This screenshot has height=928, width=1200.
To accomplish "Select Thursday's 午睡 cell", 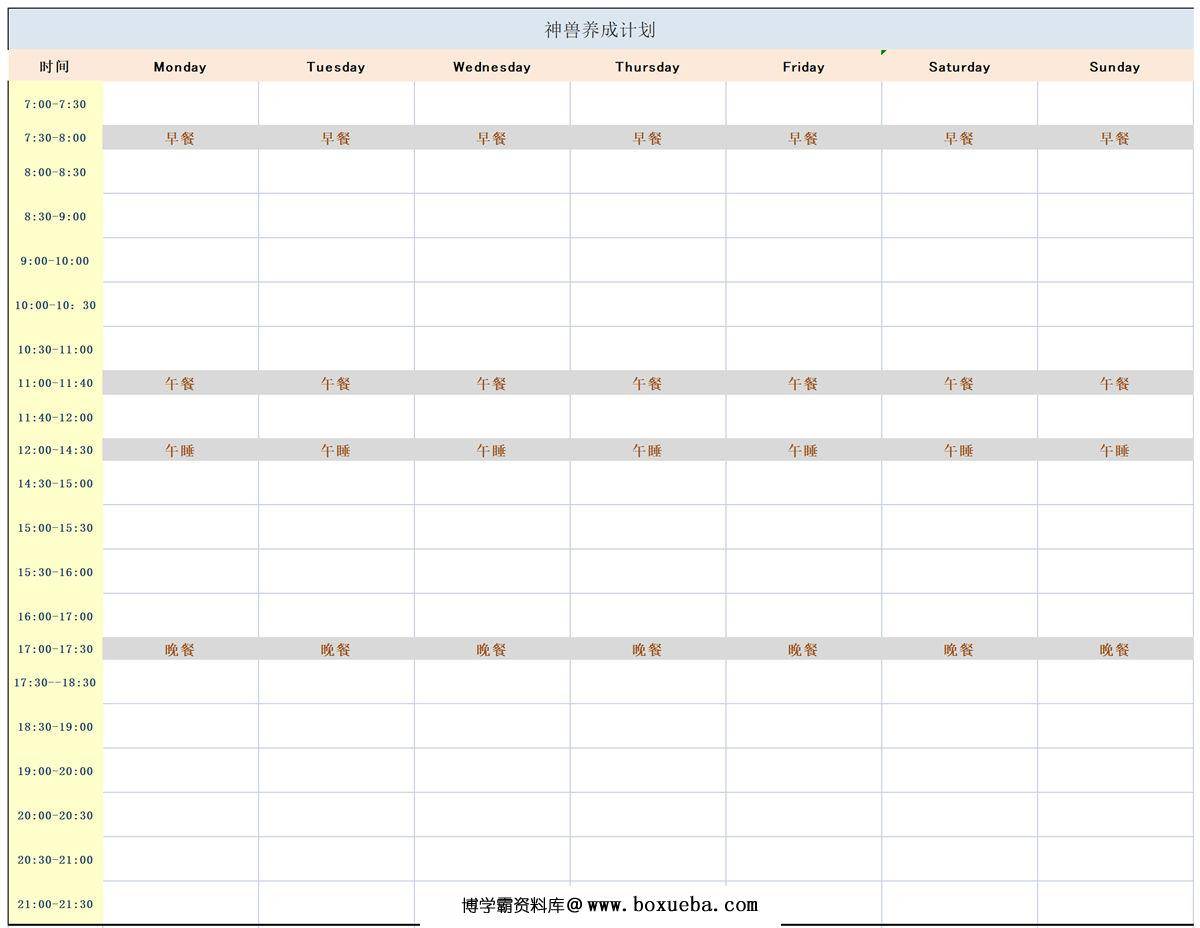I will [648, 450].
